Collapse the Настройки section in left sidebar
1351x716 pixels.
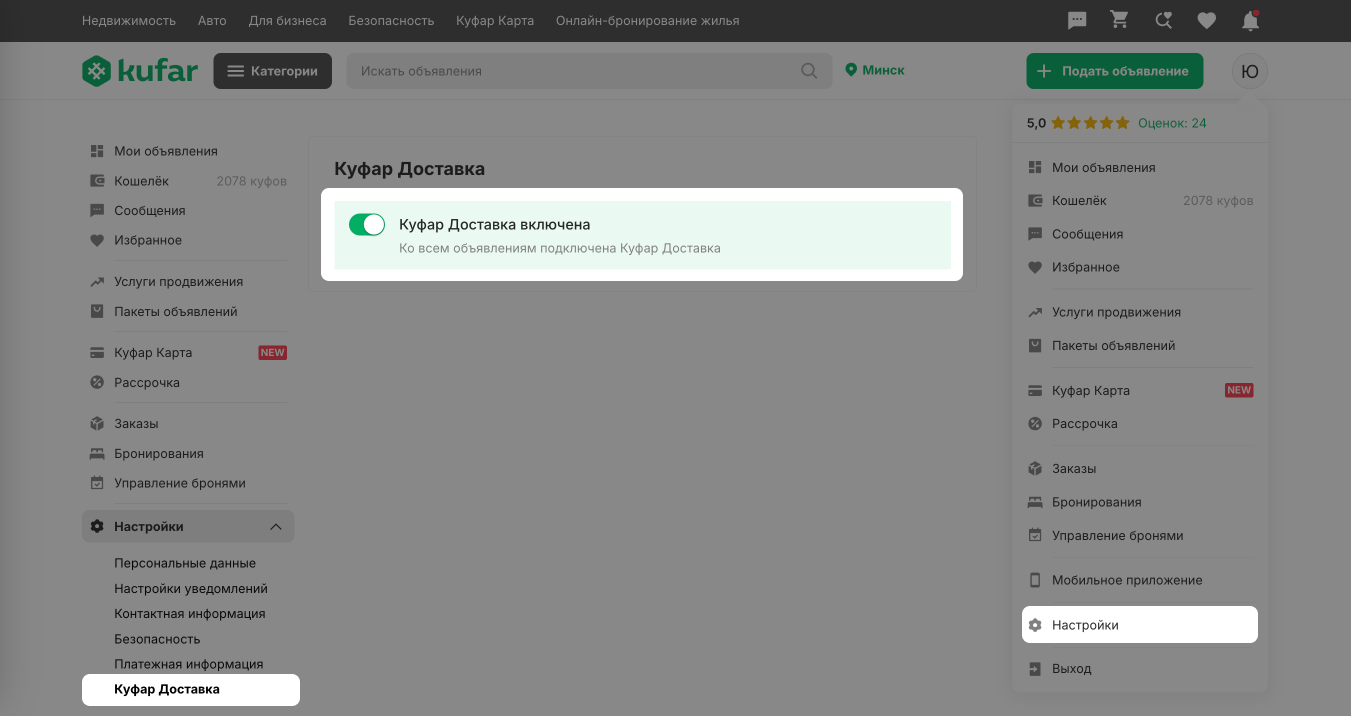coord(276,527)
